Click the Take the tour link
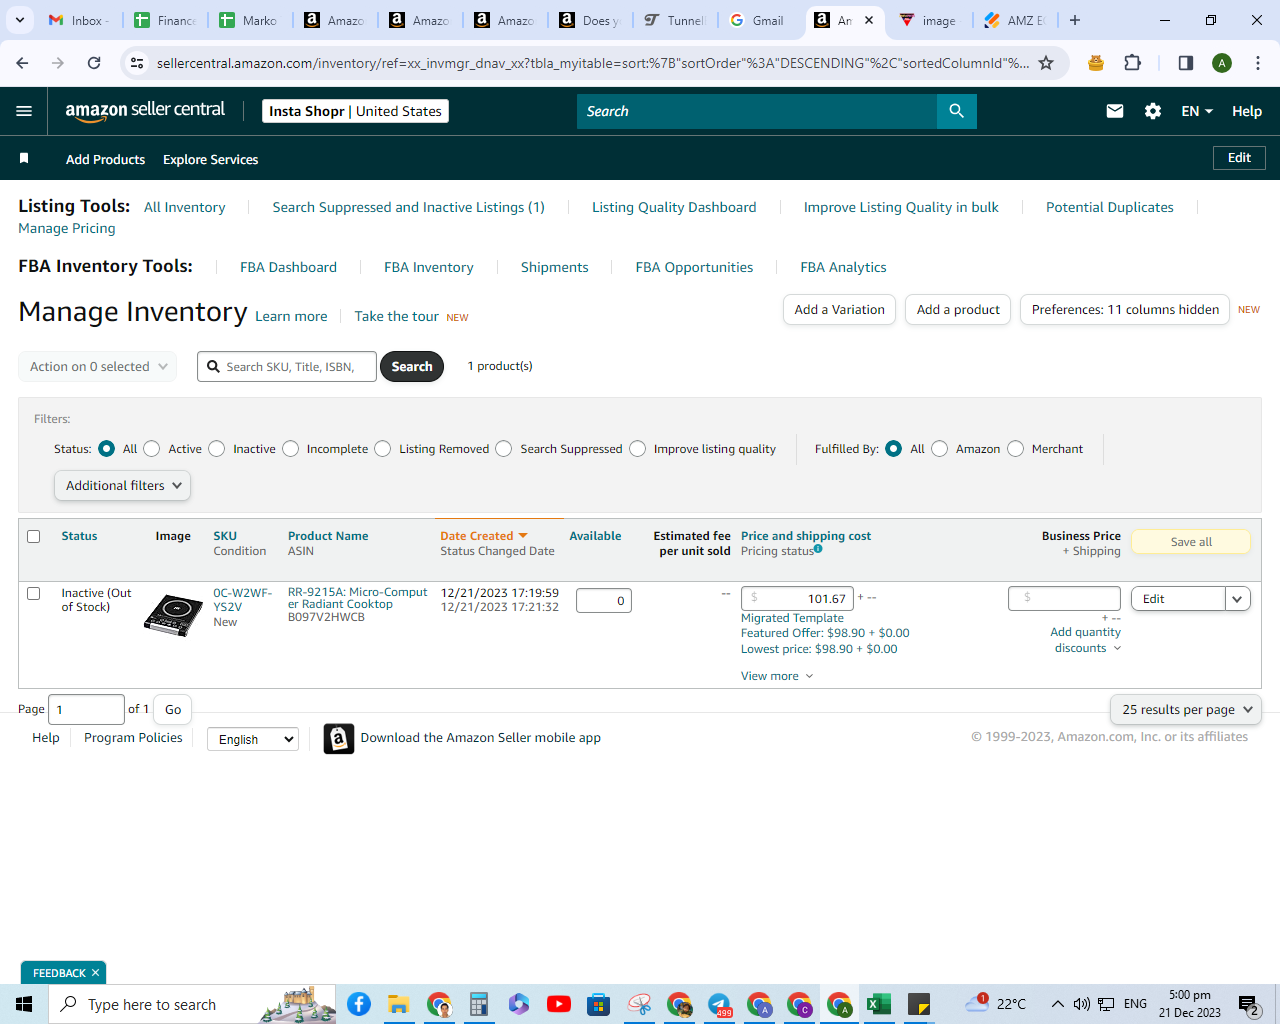The width and height of the screenshot is (1280, 1024). pos(396,316)
